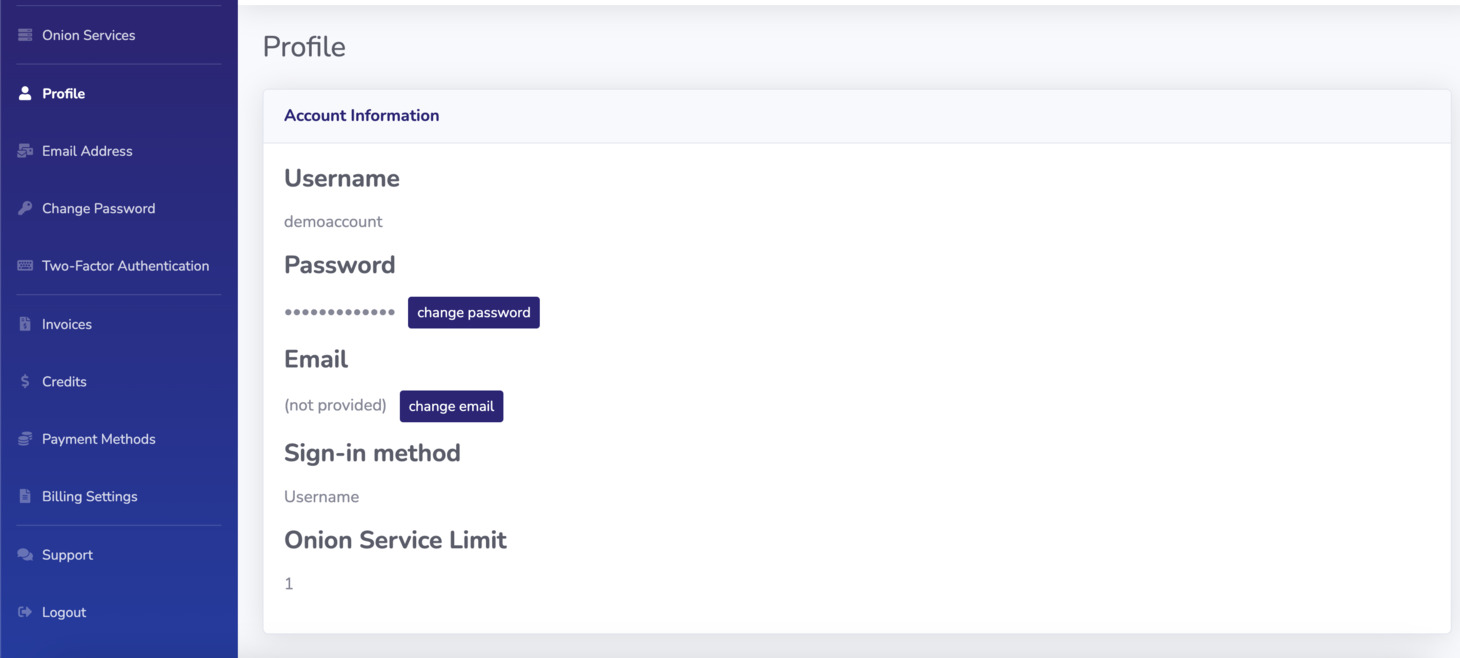1460x658 pixels.
Task: Click the (not provided) email text
Action: pos(335,405)
